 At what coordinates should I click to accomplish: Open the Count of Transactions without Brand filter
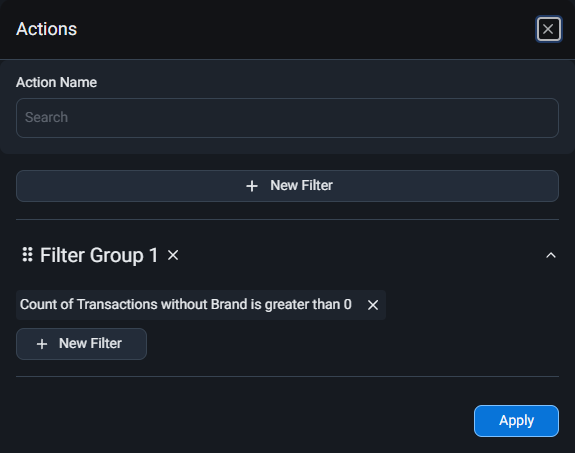186,305
